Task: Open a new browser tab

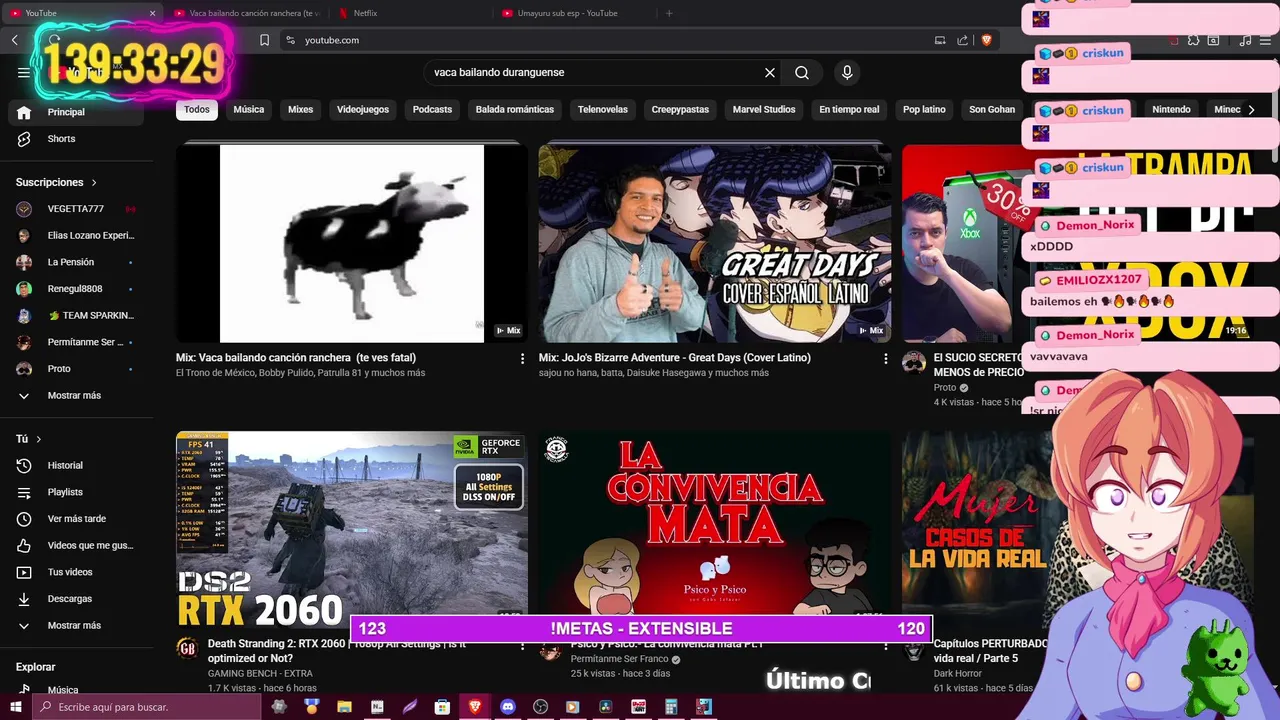Action: point(669,13)
